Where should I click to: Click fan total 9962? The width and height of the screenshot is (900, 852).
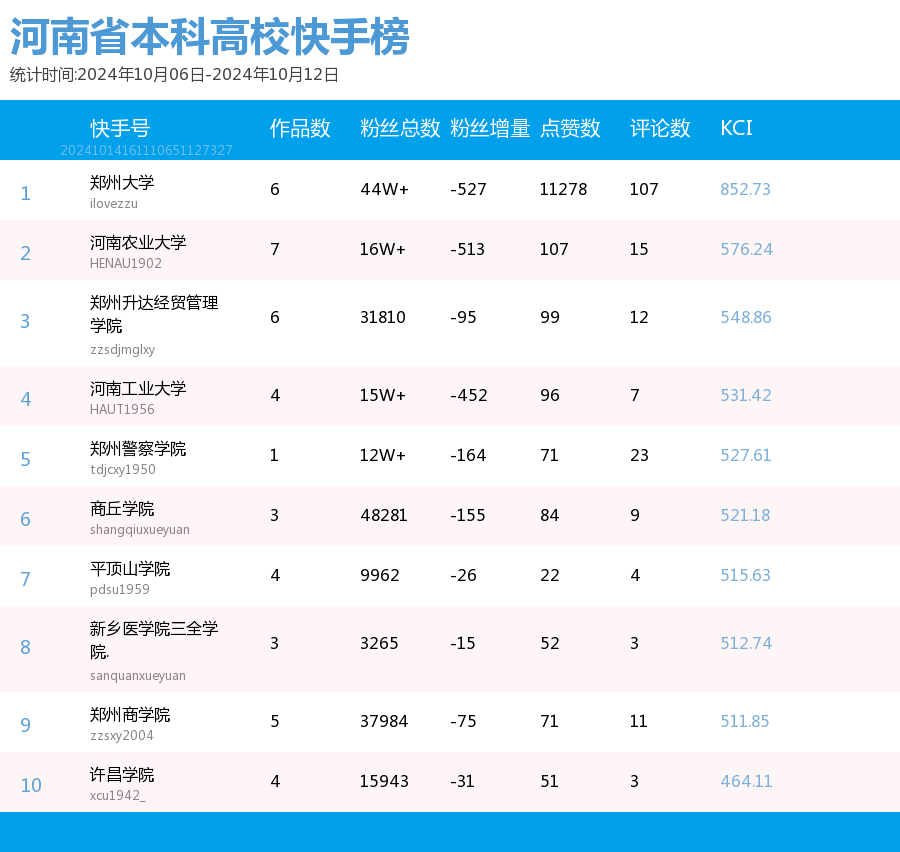(x=380, y=575)
